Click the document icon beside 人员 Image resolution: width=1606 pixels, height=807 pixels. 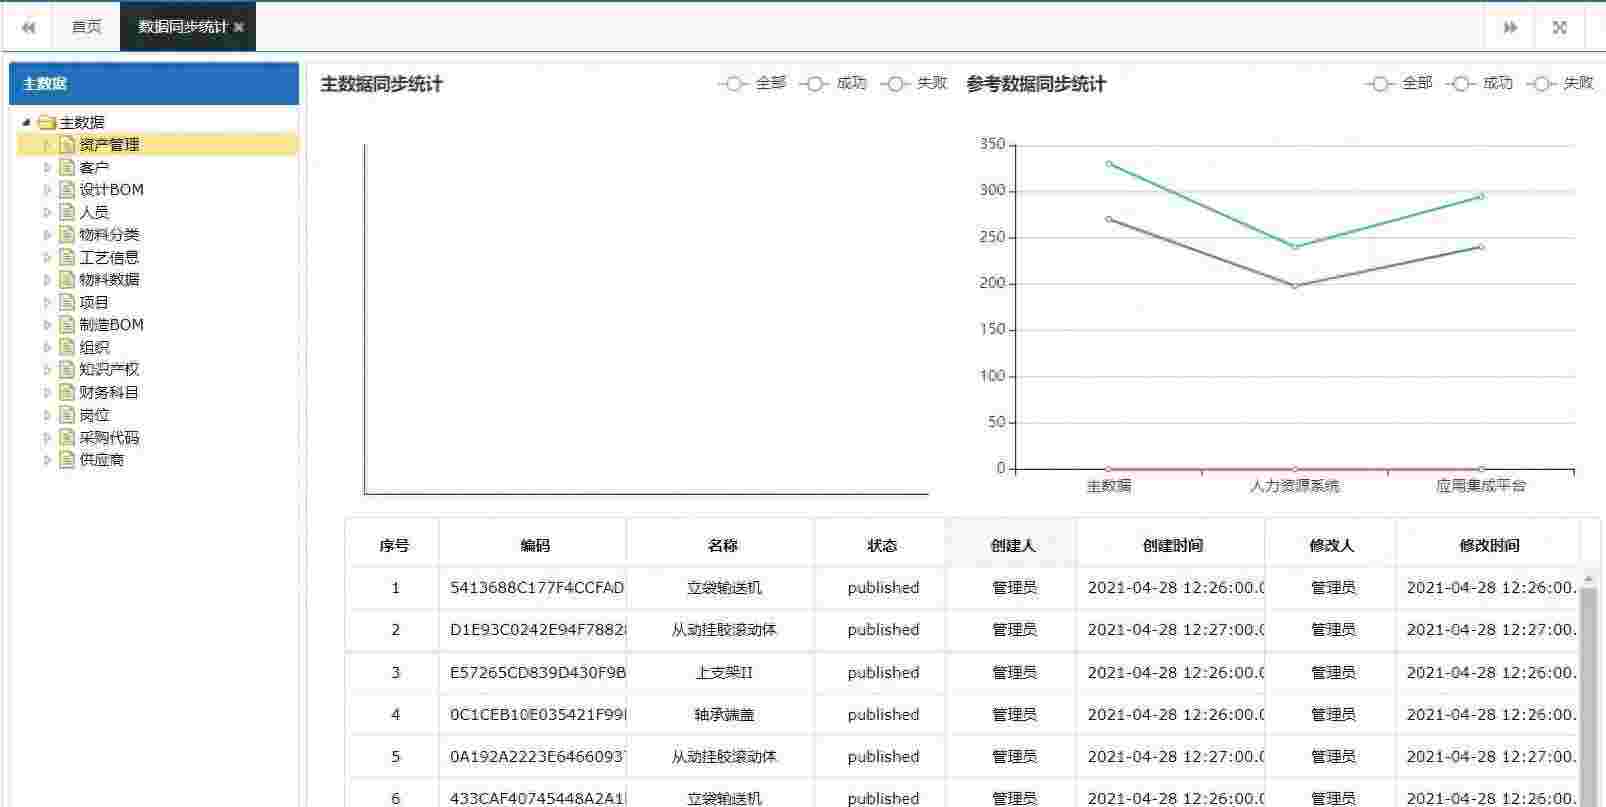pyautogui.click(x=67, y=212)
